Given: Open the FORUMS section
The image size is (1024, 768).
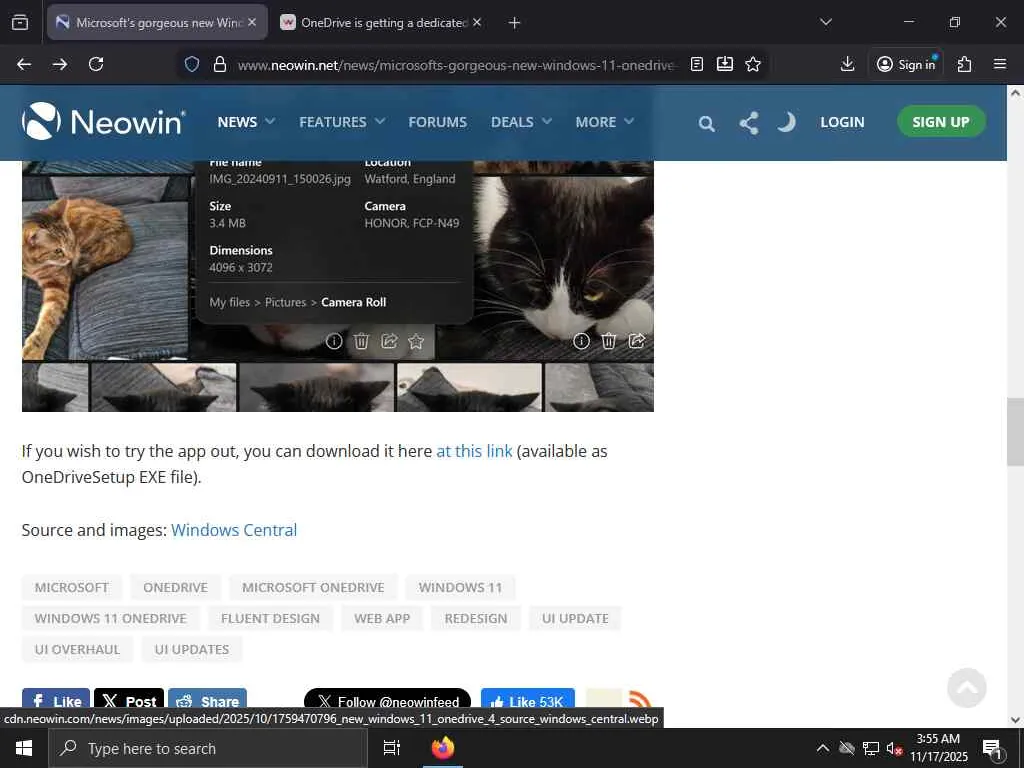Looking at the screenshot, I should click(x=438, y=122).
